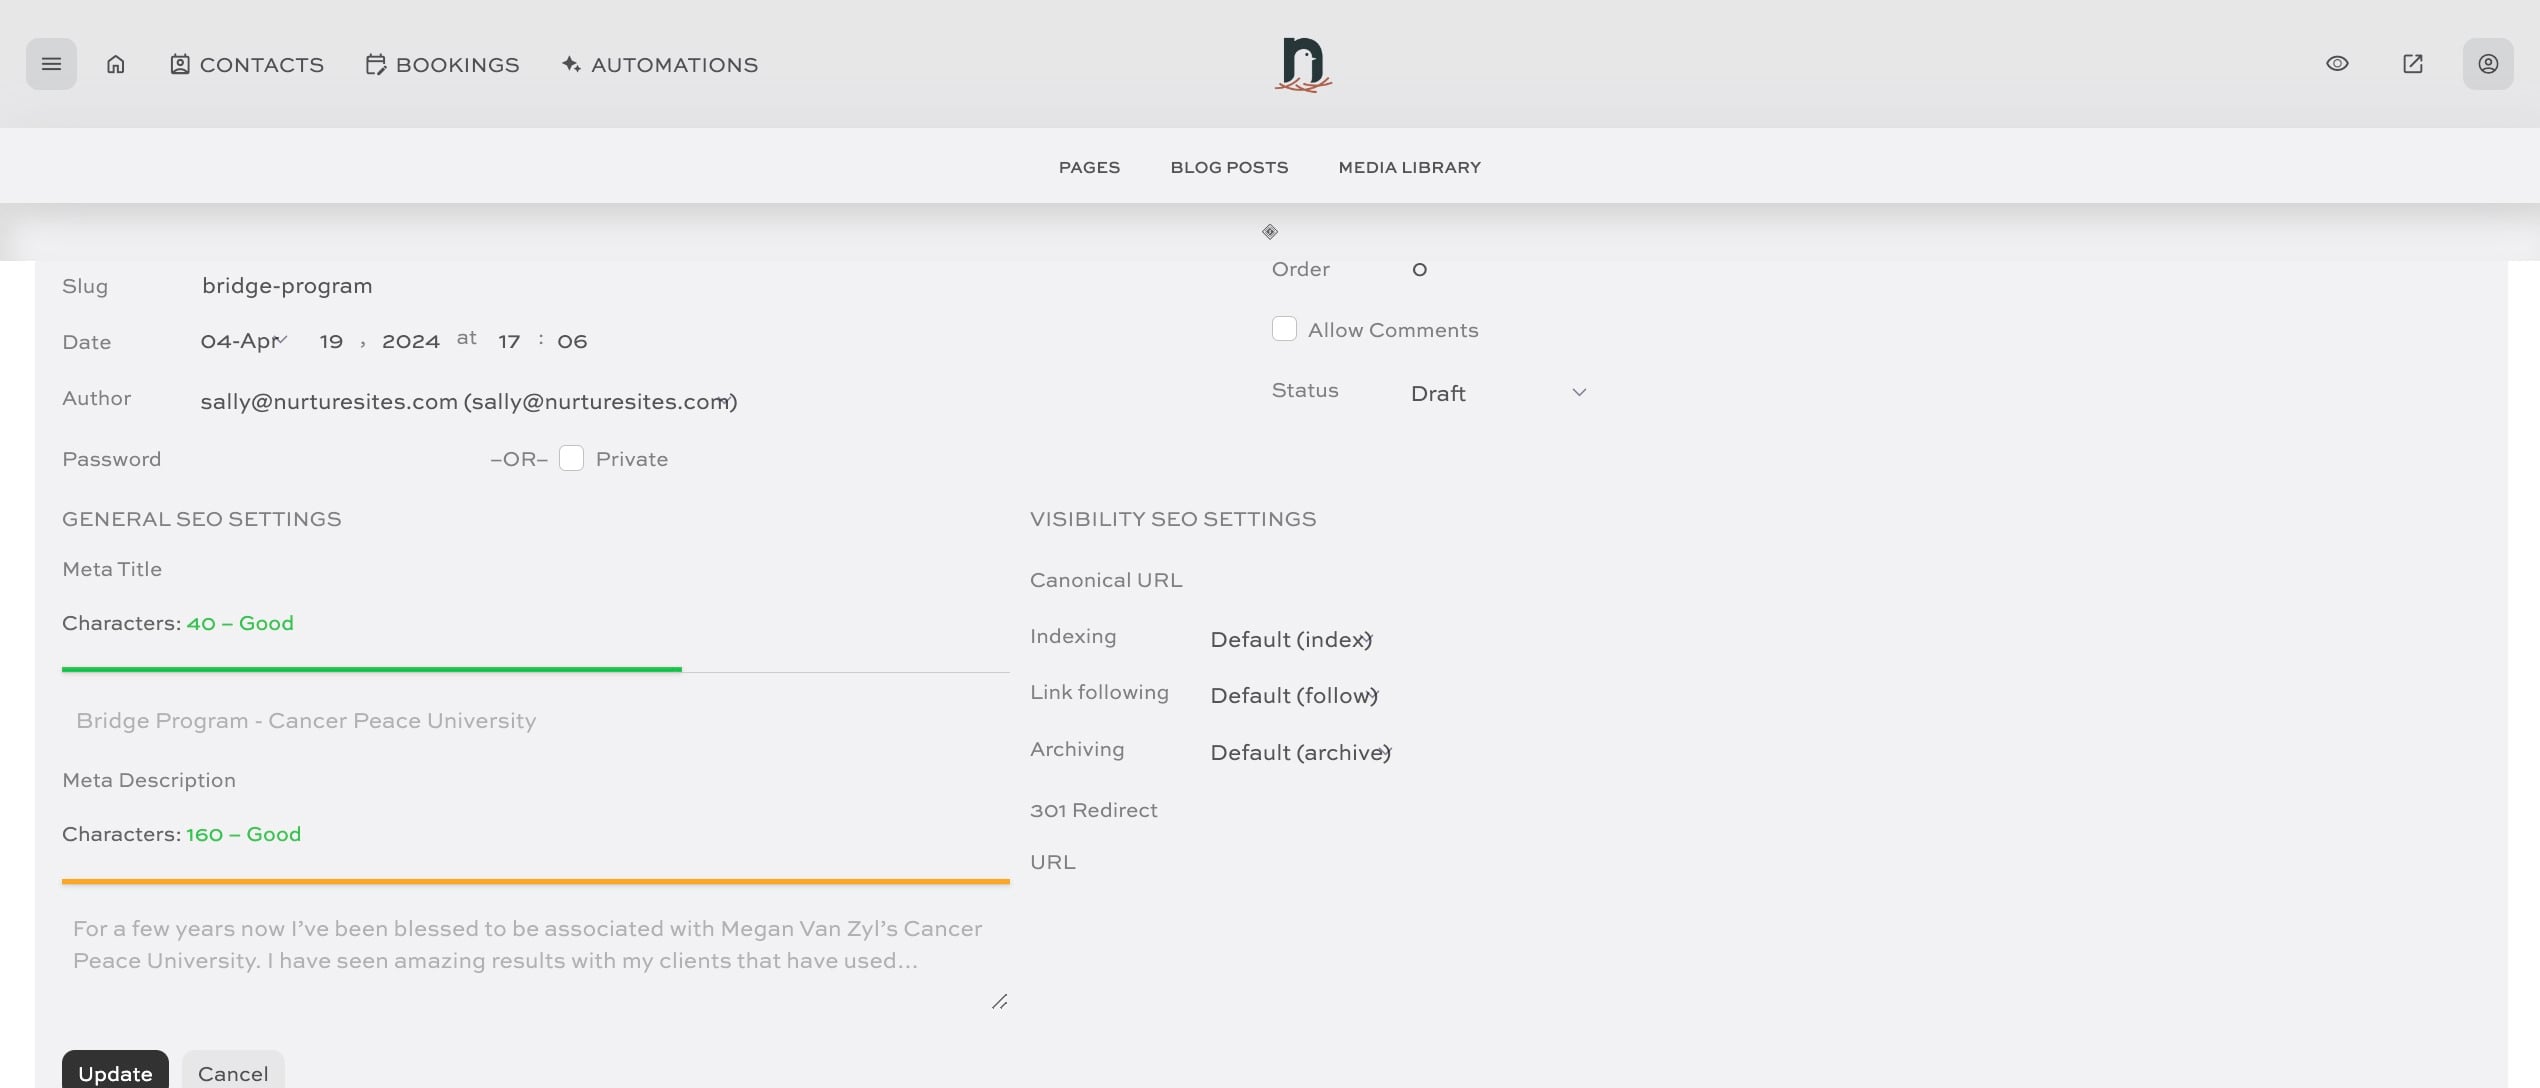2540x1088 pixels.
Task: Cancel the current edits
Action: [x=232, y=1073]
